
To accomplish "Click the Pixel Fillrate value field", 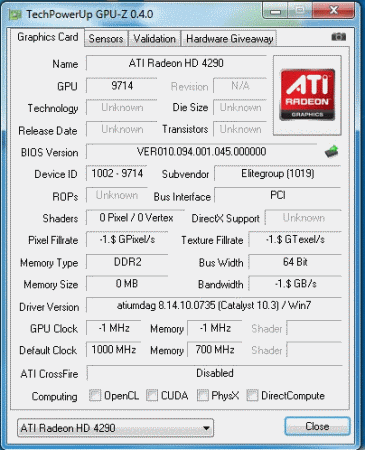I will tap(127, 240).
